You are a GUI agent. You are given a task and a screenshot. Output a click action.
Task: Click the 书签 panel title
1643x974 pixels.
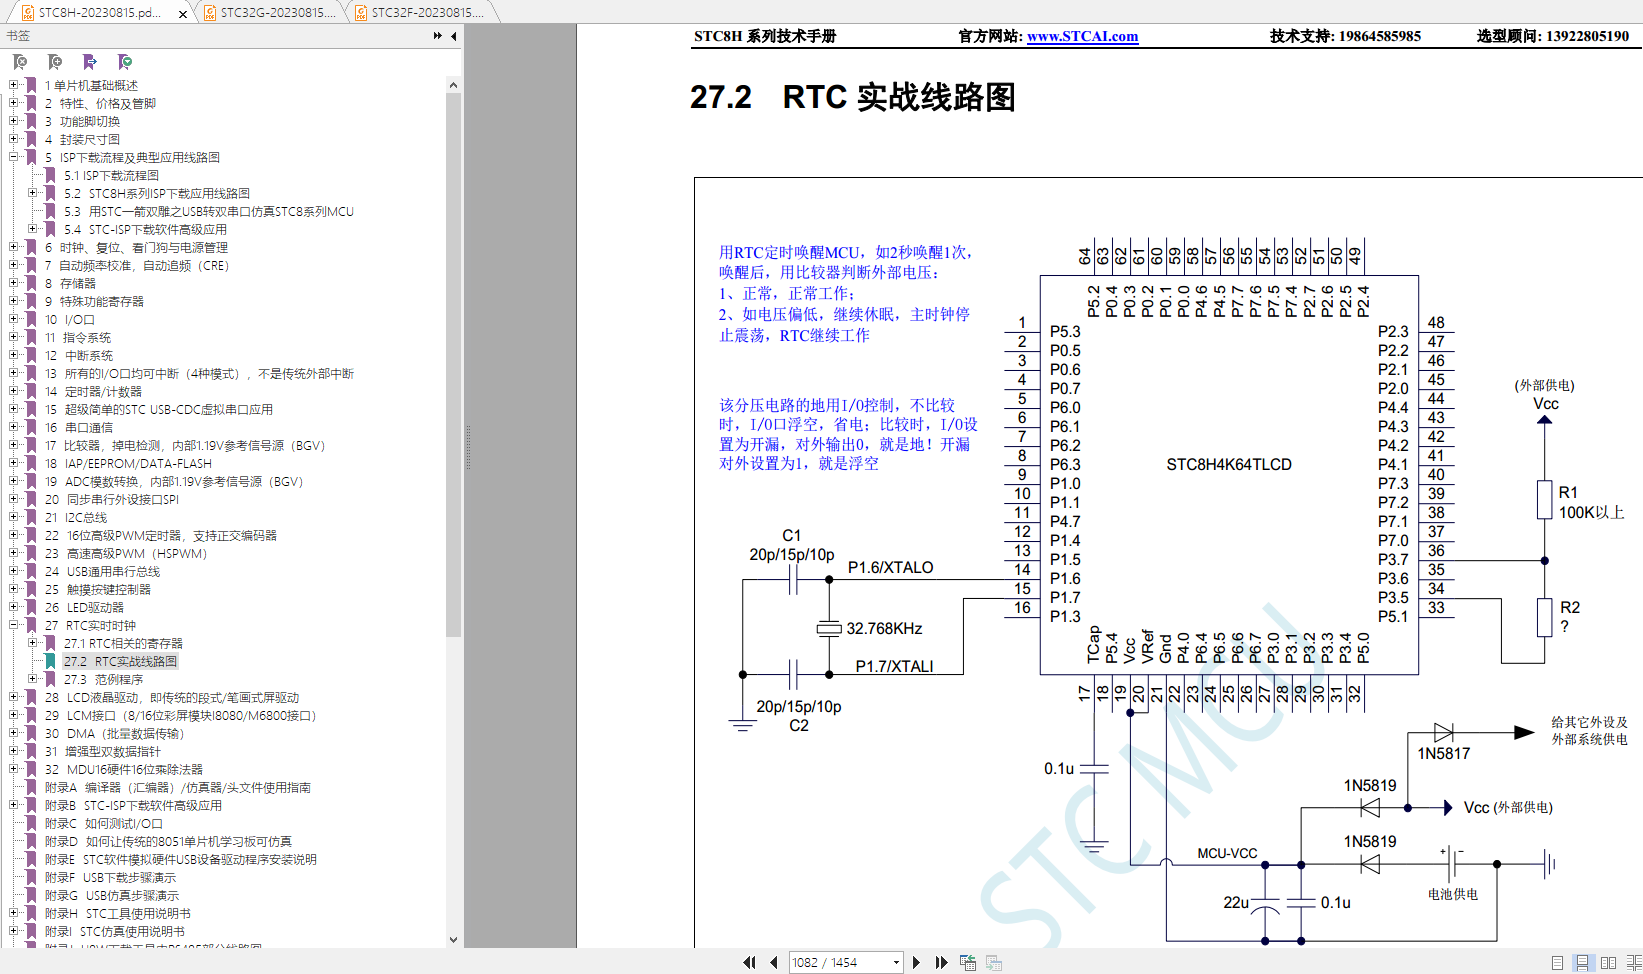(x=18, y=36)
